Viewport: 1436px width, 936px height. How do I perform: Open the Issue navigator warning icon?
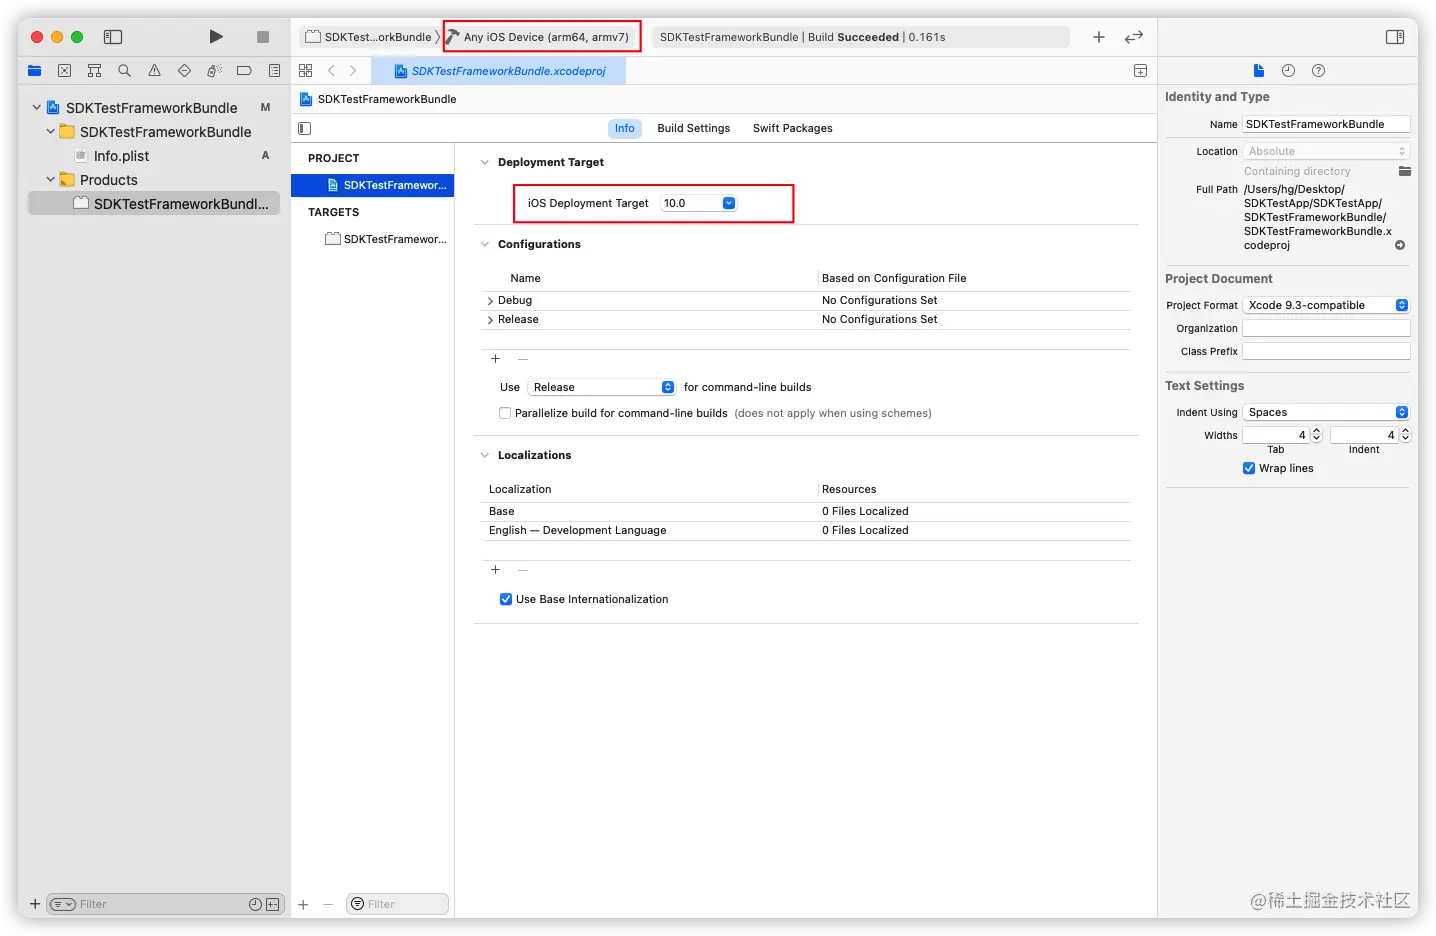point(154,71)
